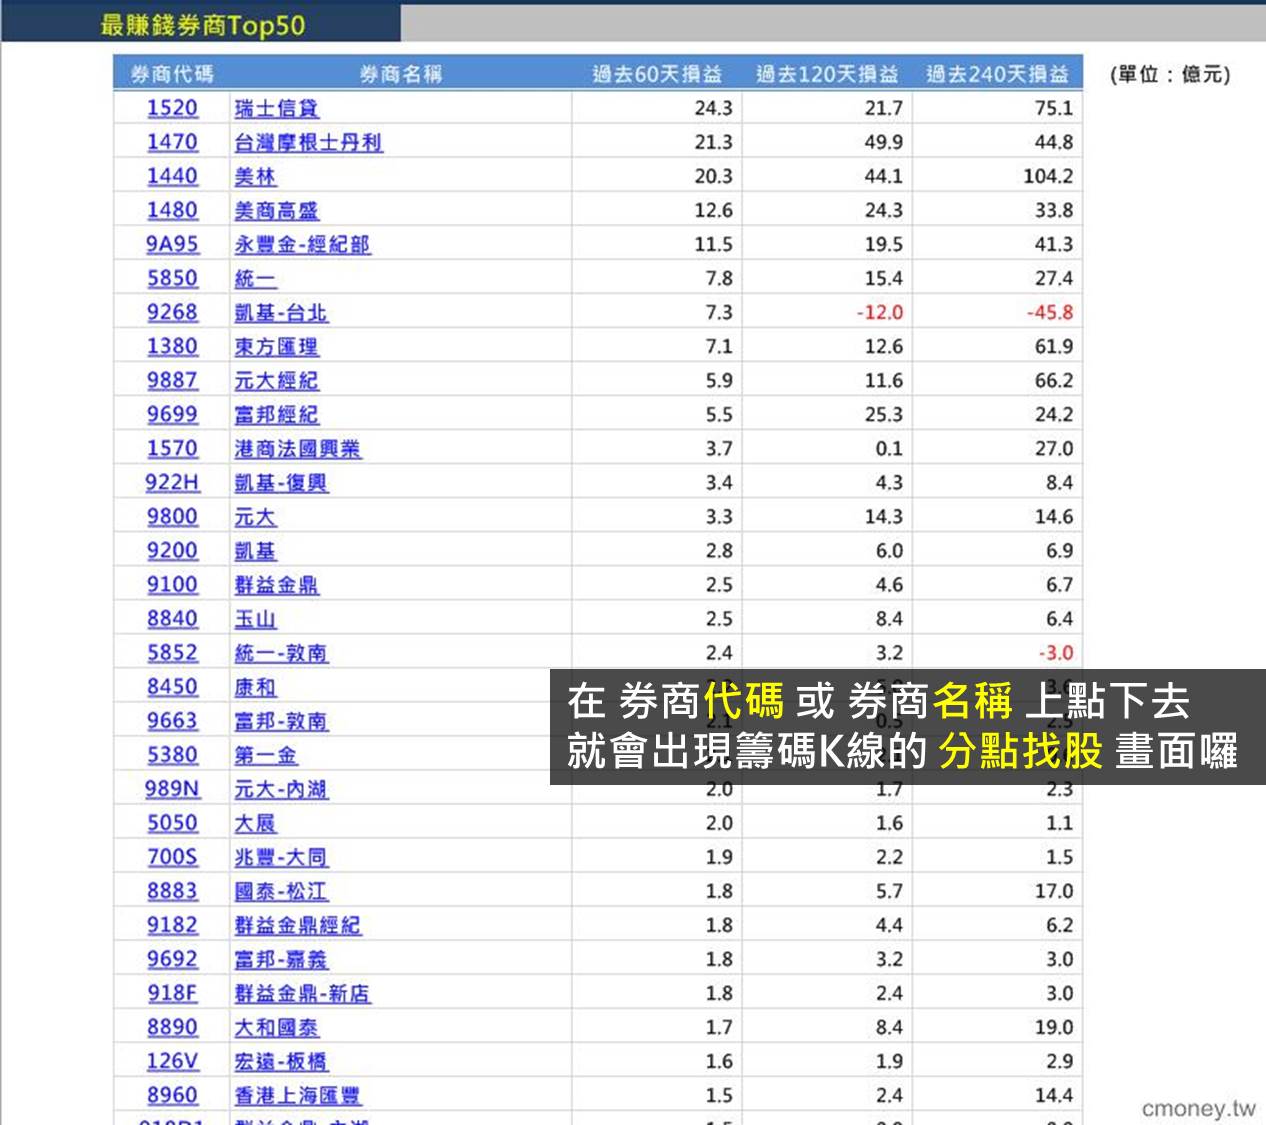The height and width of the screenshot is (1125, 1266).
Task: Open broker code 9268
Action: pyautogui.click(x=172, y=312)
